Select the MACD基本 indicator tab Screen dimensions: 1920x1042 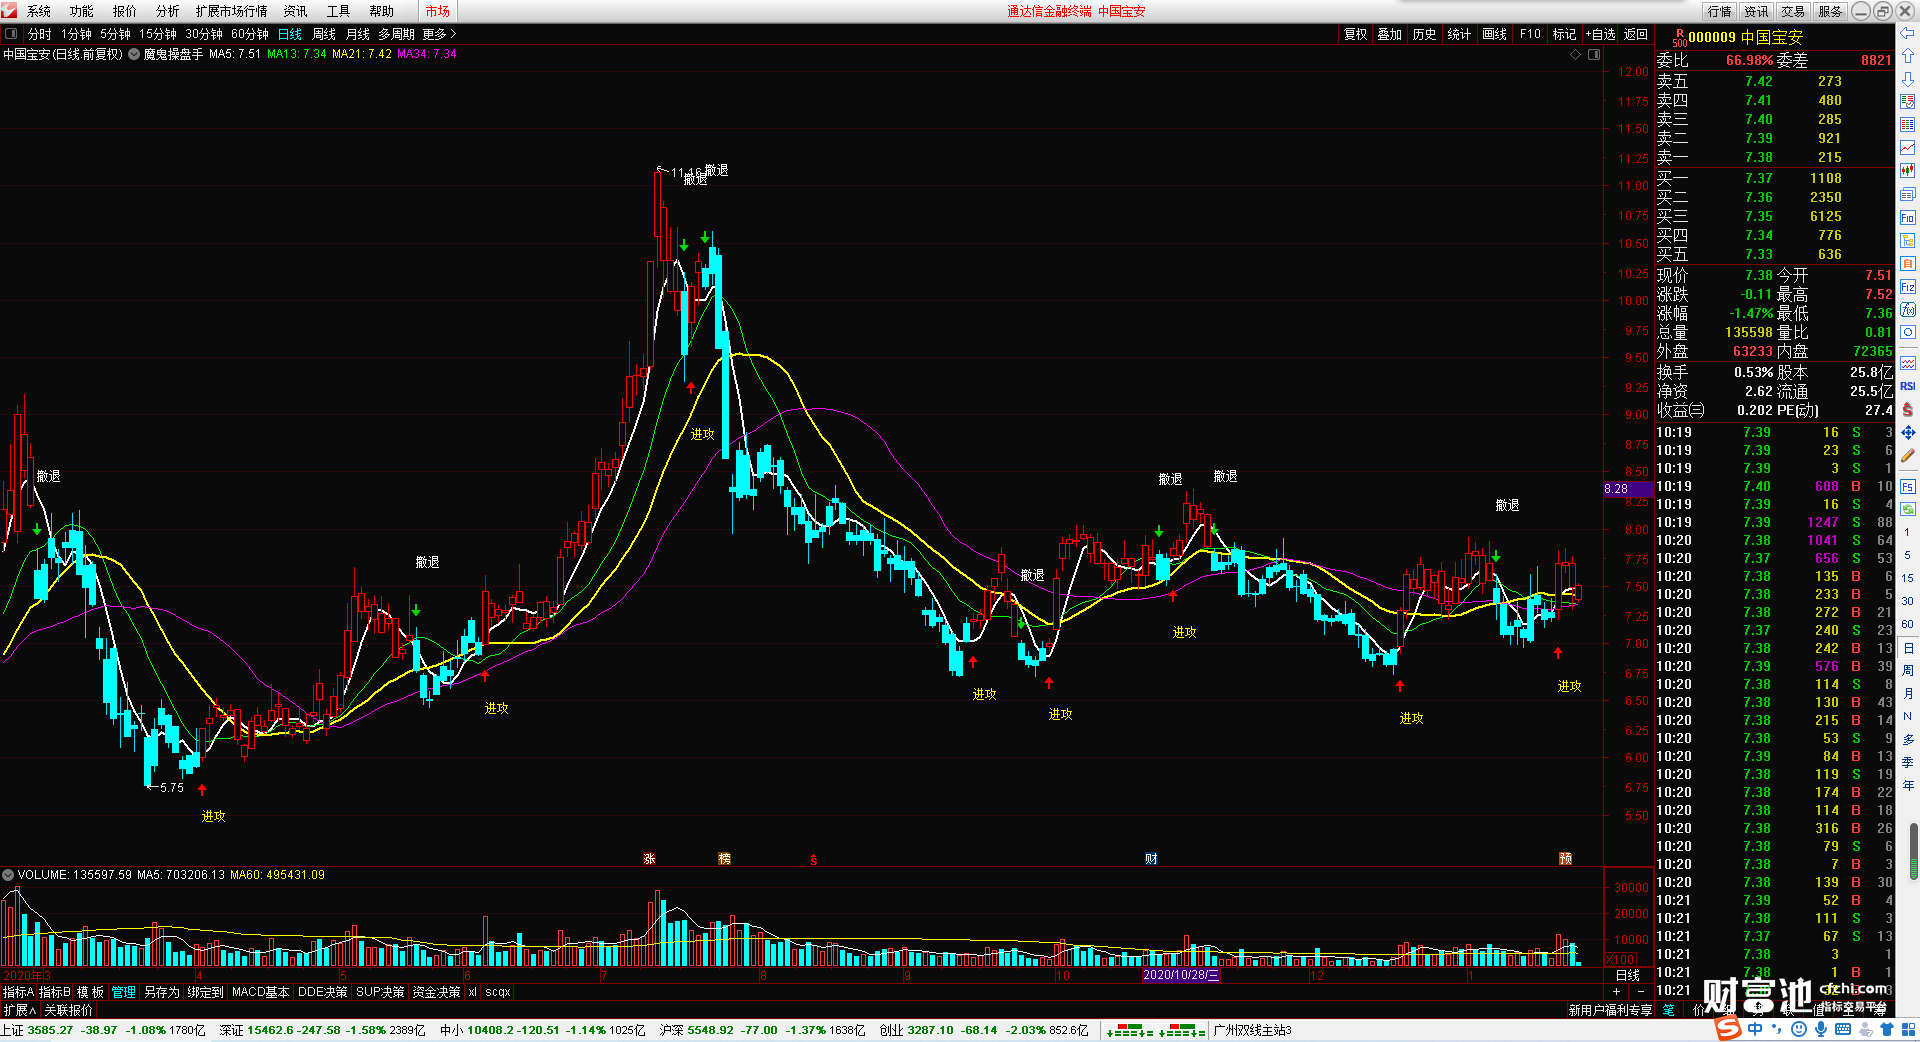click(260, 992)
